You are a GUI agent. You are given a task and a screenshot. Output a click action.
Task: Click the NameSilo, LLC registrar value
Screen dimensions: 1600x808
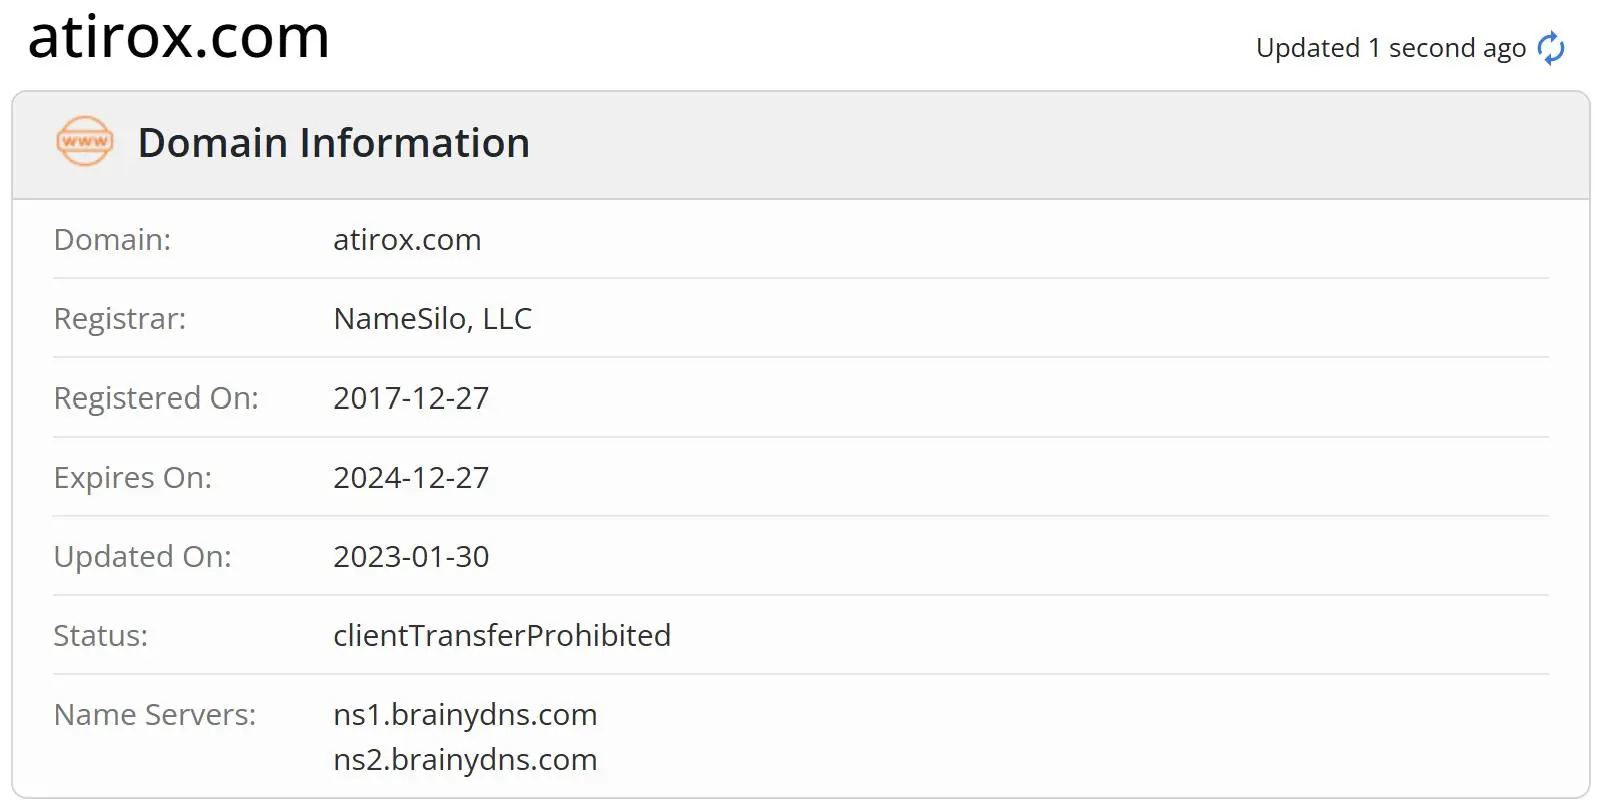pos(433,319)
